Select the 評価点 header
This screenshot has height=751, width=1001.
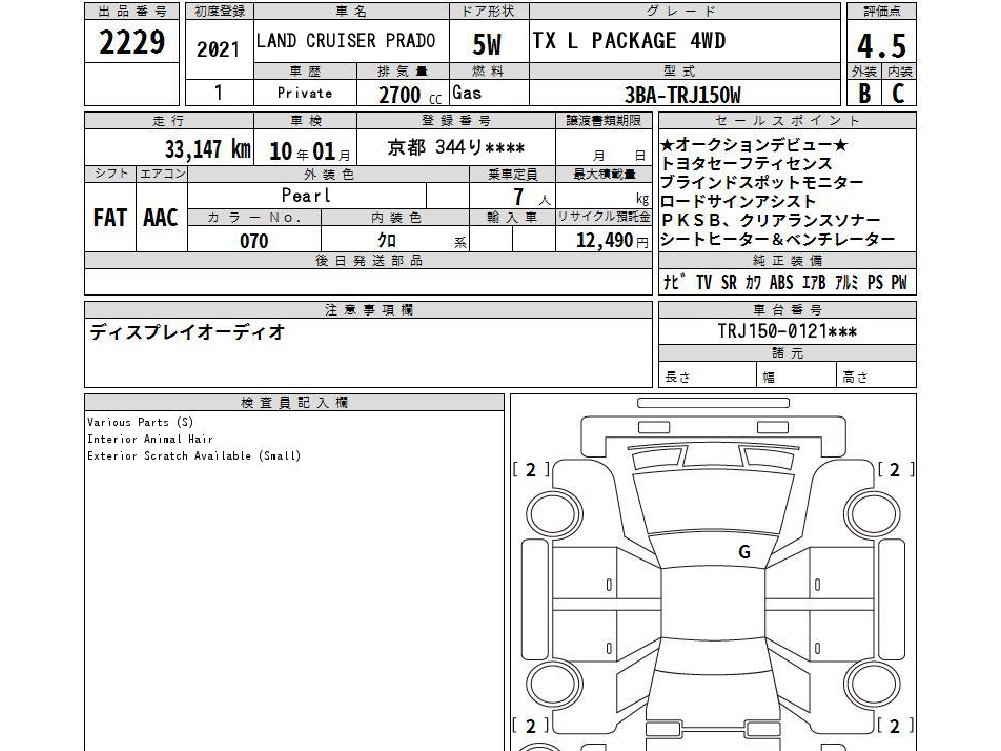point(881,11)
